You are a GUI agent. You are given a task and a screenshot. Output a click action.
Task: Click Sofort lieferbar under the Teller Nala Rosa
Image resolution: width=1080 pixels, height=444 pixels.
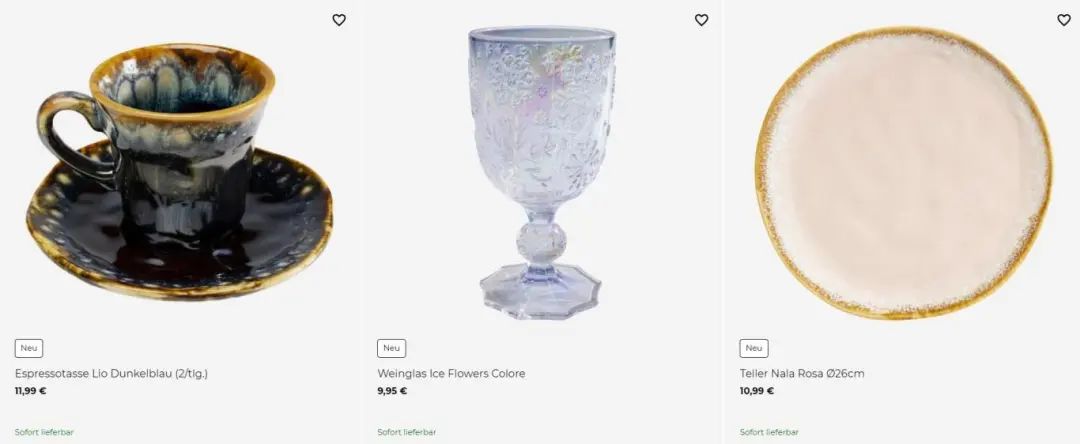[769, 432]
